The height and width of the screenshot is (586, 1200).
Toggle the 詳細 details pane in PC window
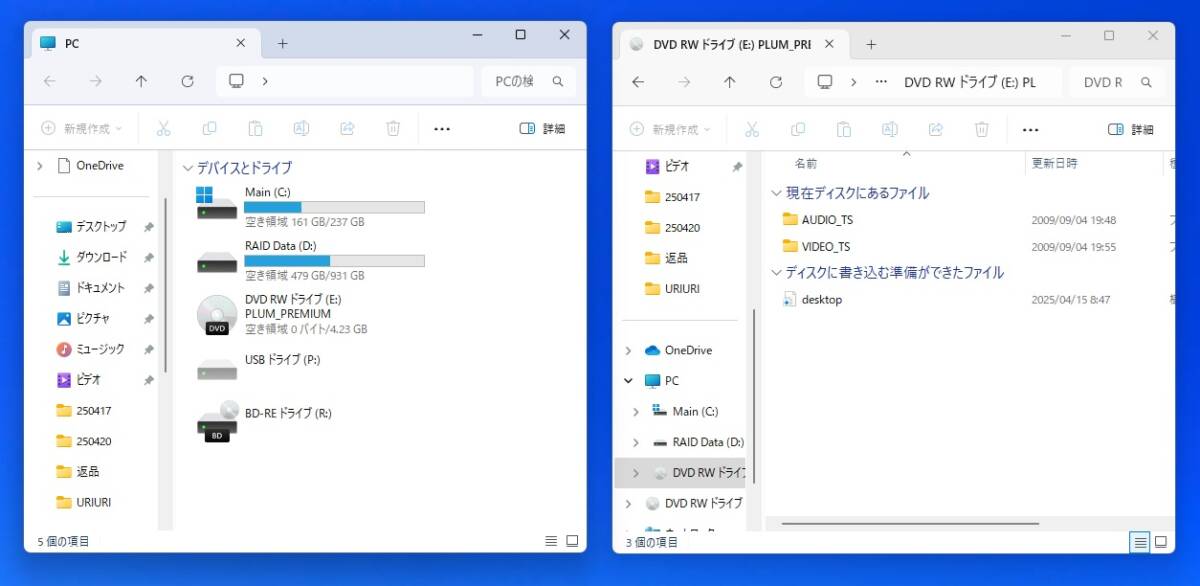[542, 129]
